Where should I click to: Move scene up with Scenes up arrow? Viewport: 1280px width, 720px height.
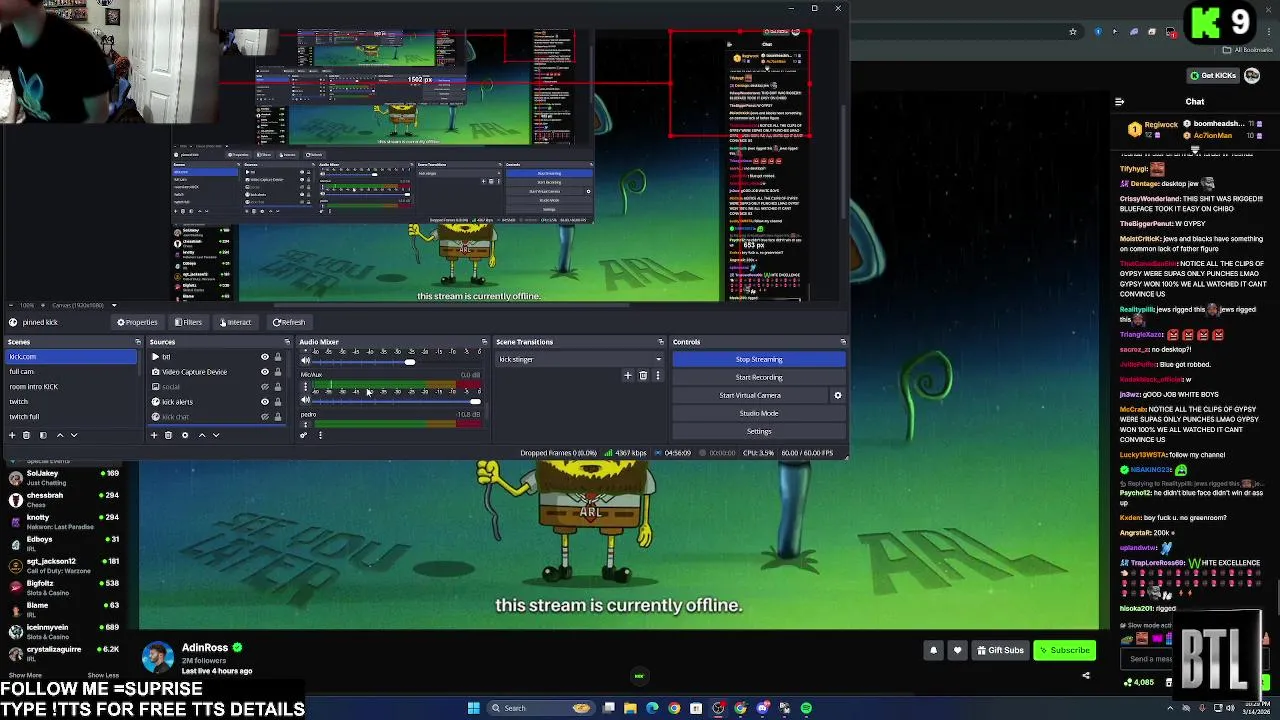coord(60,435)
